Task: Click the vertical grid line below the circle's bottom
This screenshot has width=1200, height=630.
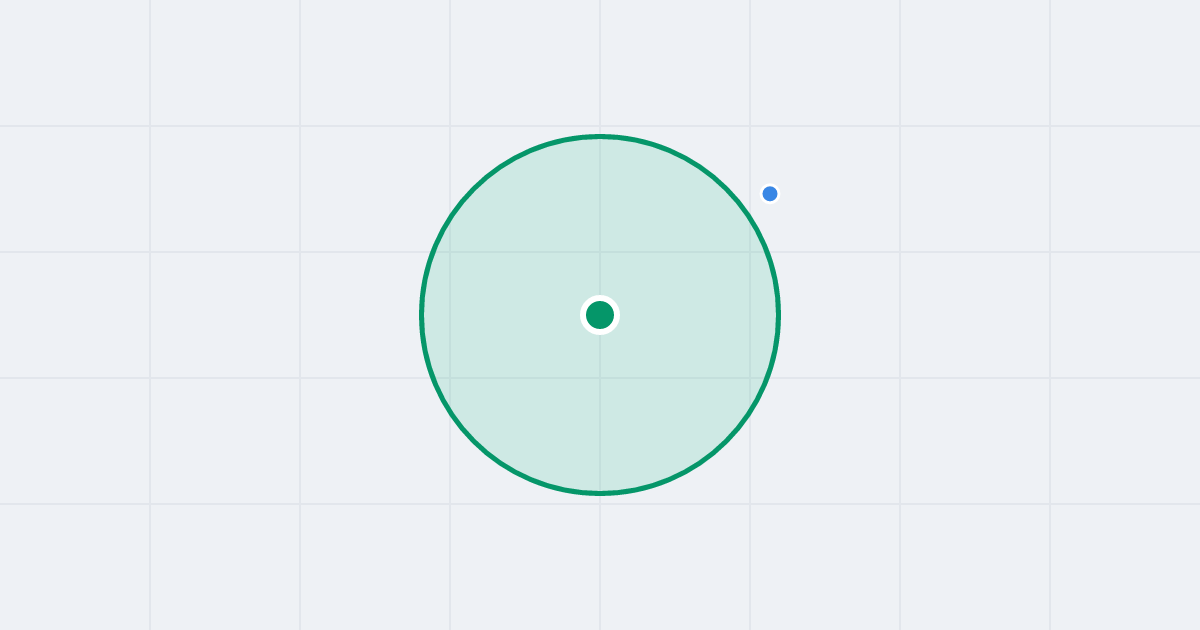Action: [x=600, y=563]
